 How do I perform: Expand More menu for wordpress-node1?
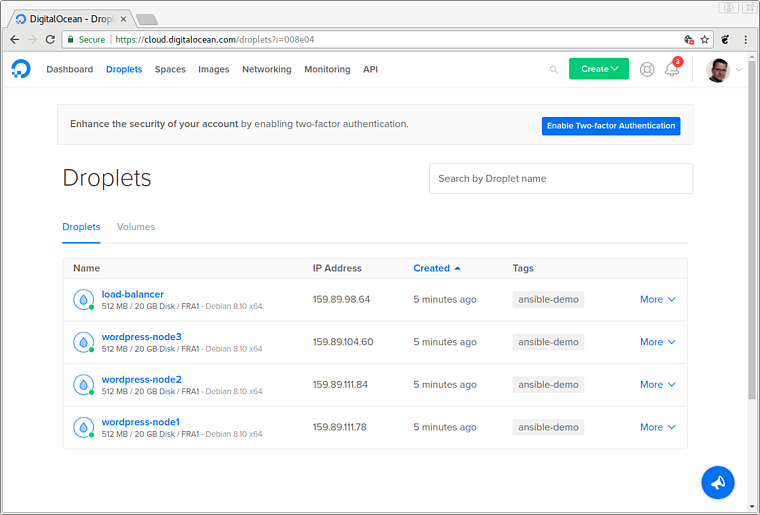point(658,427)
